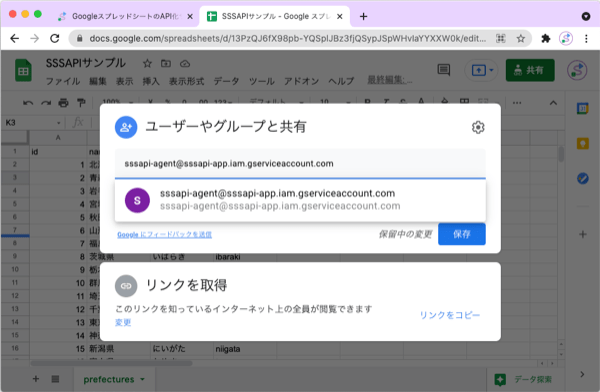Image resolution: width=600 pixels, height=392 pixels.
Task: Click the Chrome profile avatar icon
Action: [x=566, y=38]
